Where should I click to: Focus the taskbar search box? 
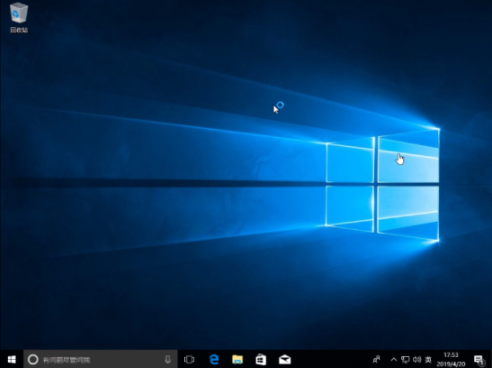click(100, 360)
